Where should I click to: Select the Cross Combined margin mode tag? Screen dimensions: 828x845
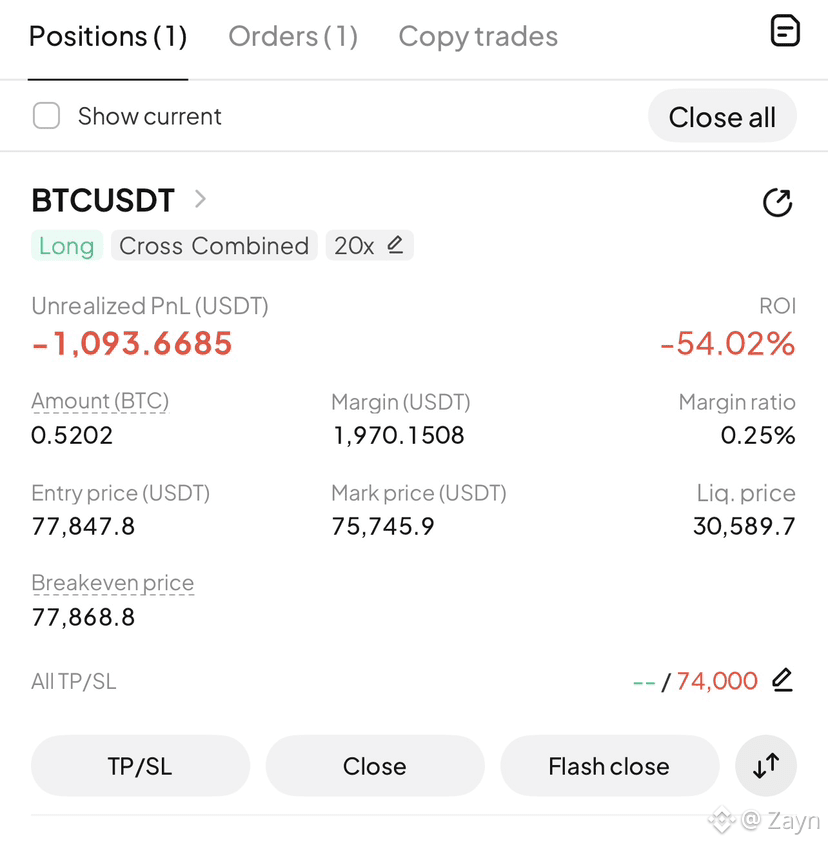point(214,246)
